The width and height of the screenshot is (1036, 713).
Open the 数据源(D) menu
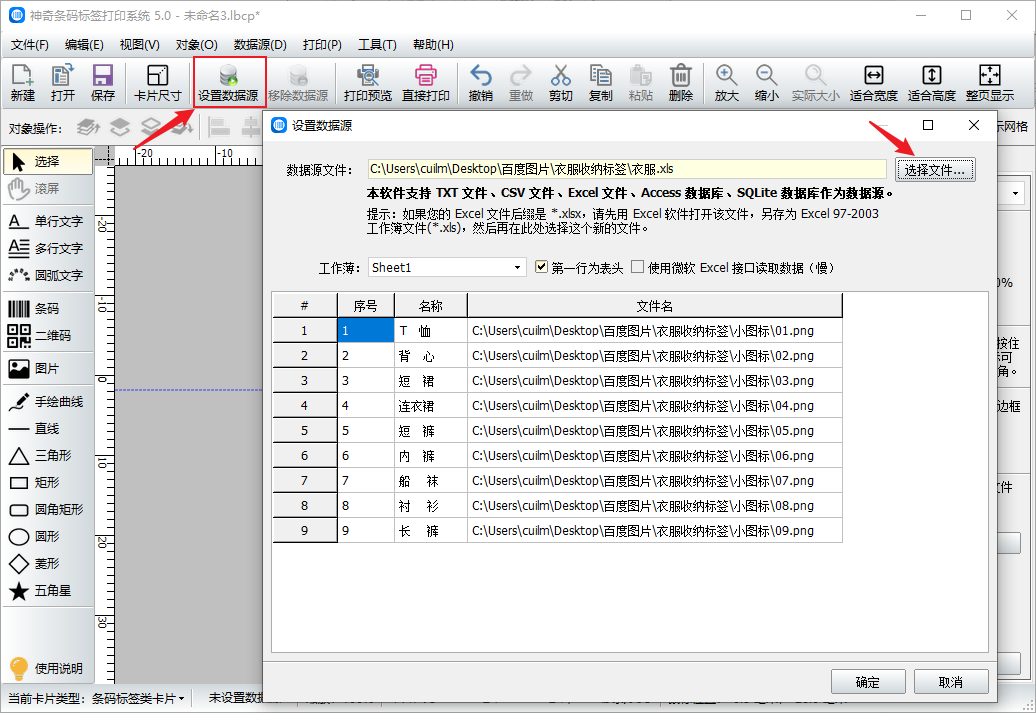coord(260,45)
